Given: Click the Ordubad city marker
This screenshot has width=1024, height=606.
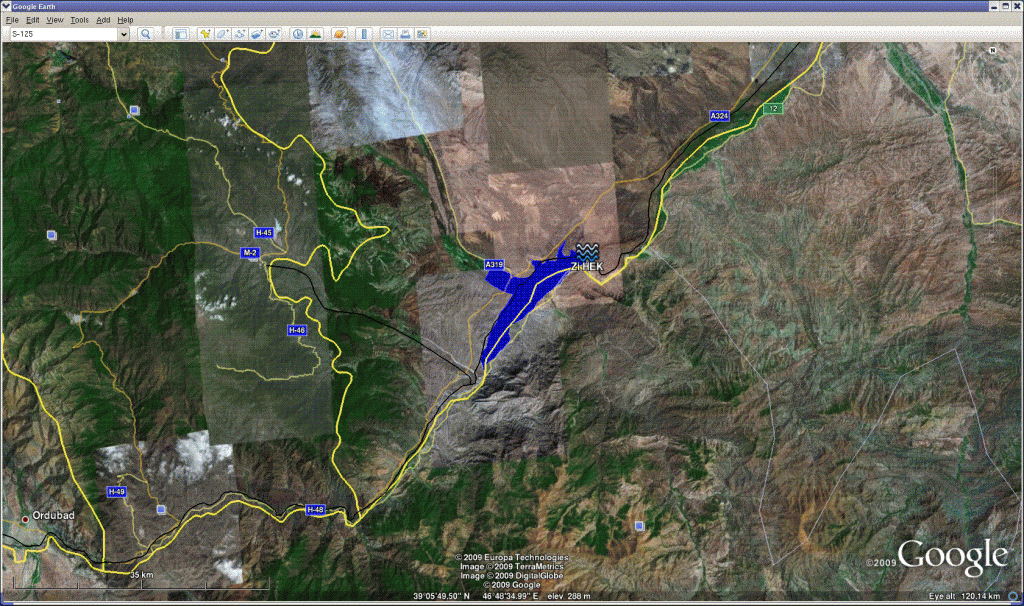Looking at the screenshot, I should point(25,519).
